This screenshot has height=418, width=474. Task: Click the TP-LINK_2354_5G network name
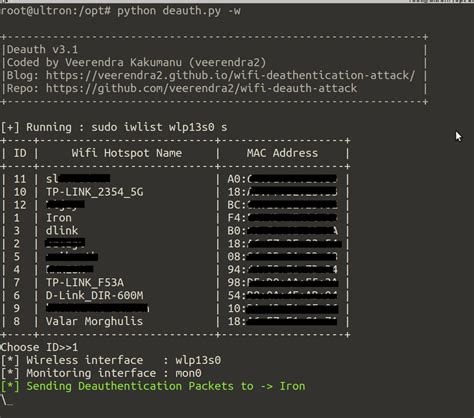[x=95, y=192]
